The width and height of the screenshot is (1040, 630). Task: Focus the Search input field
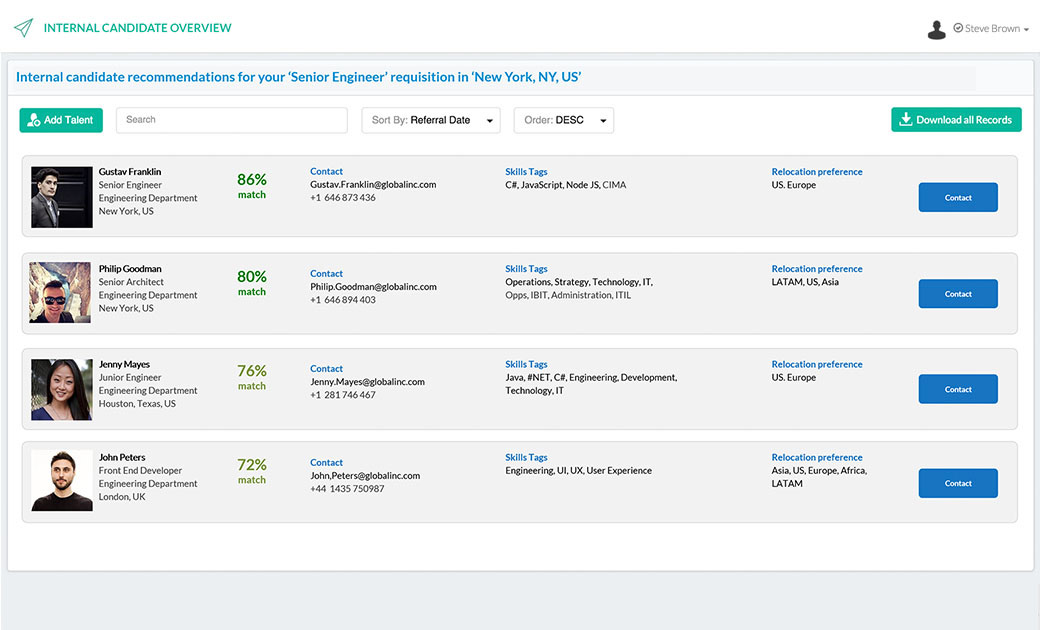232,120
